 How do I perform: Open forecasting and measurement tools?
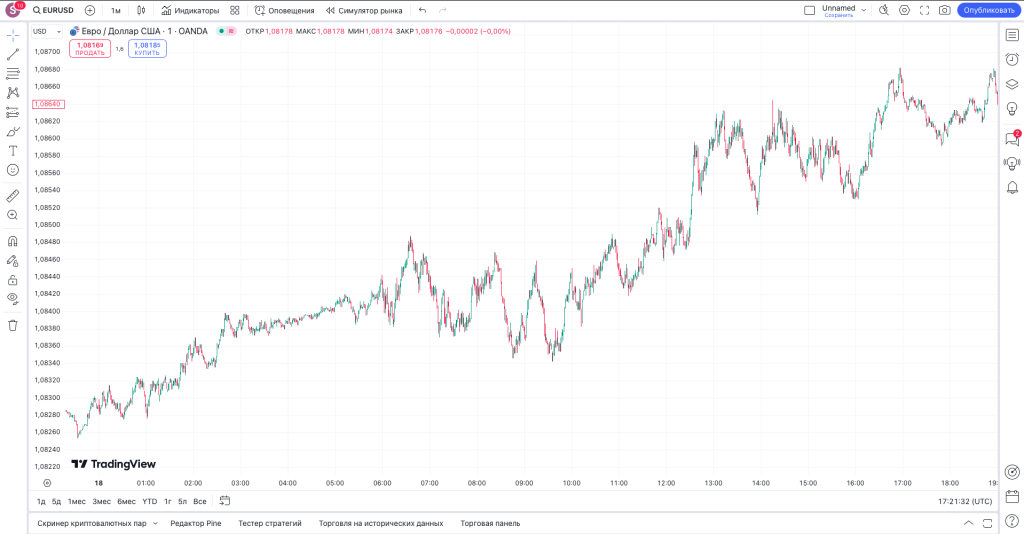pyautogui.click(x=12, y=112)
